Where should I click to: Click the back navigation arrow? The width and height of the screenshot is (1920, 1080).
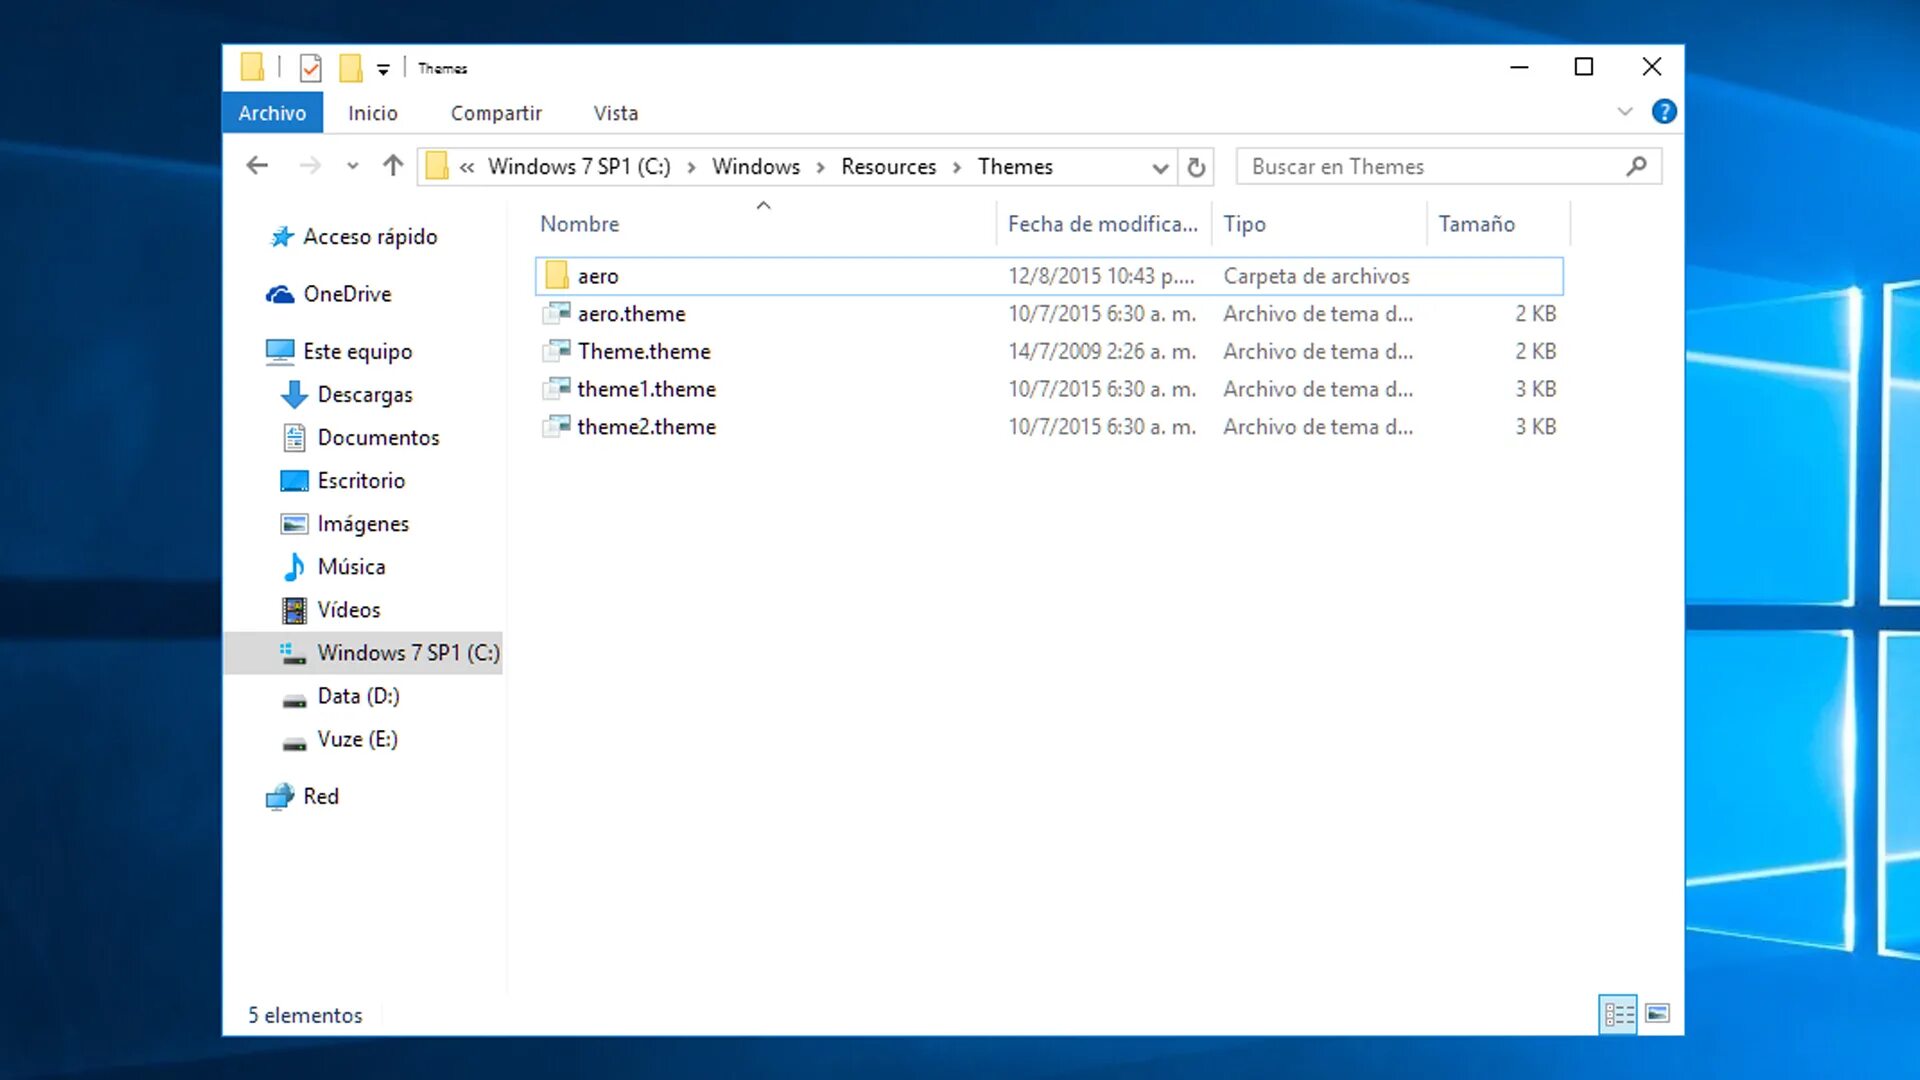257,166
